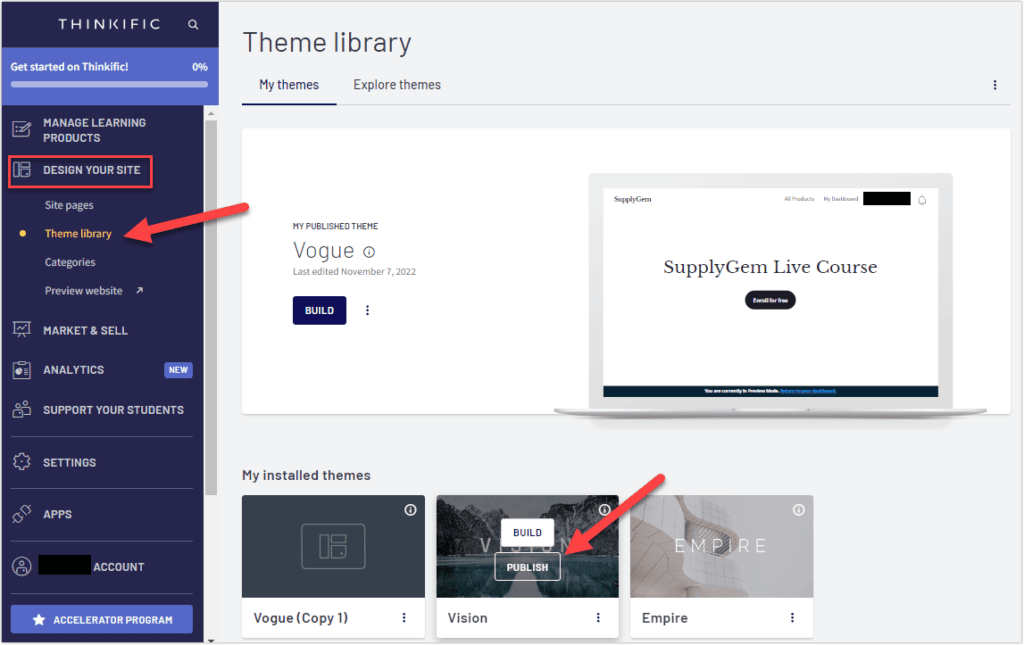Open the Vogue (Copy 1) options menu

coord(404,618)
